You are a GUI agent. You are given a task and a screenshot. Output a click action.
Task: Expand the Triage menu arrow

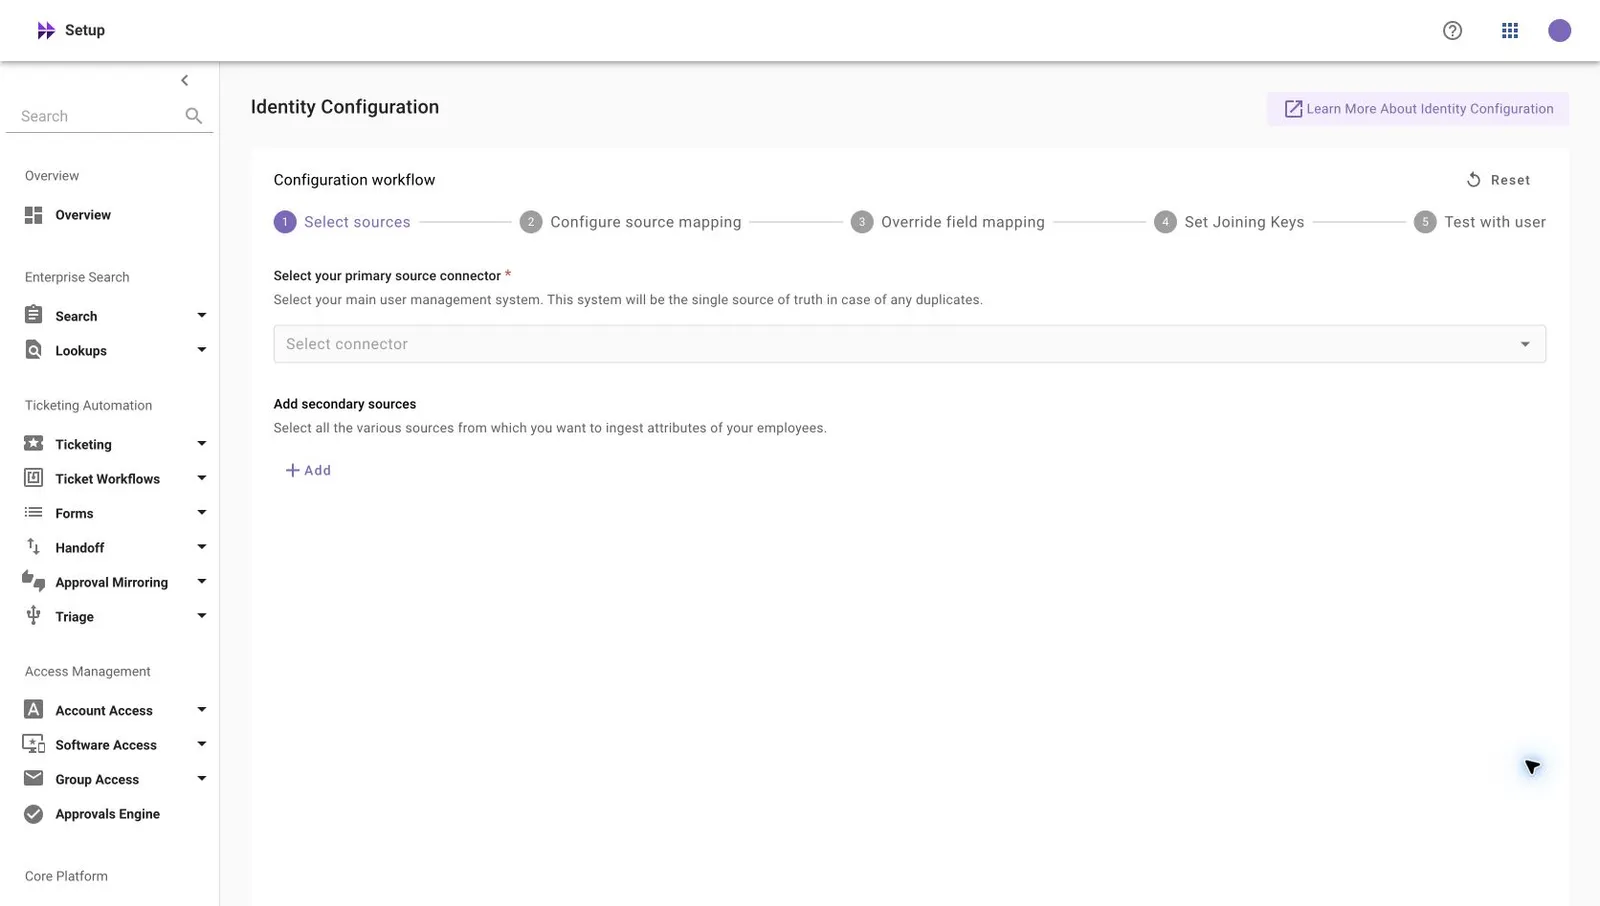point(202,616)
